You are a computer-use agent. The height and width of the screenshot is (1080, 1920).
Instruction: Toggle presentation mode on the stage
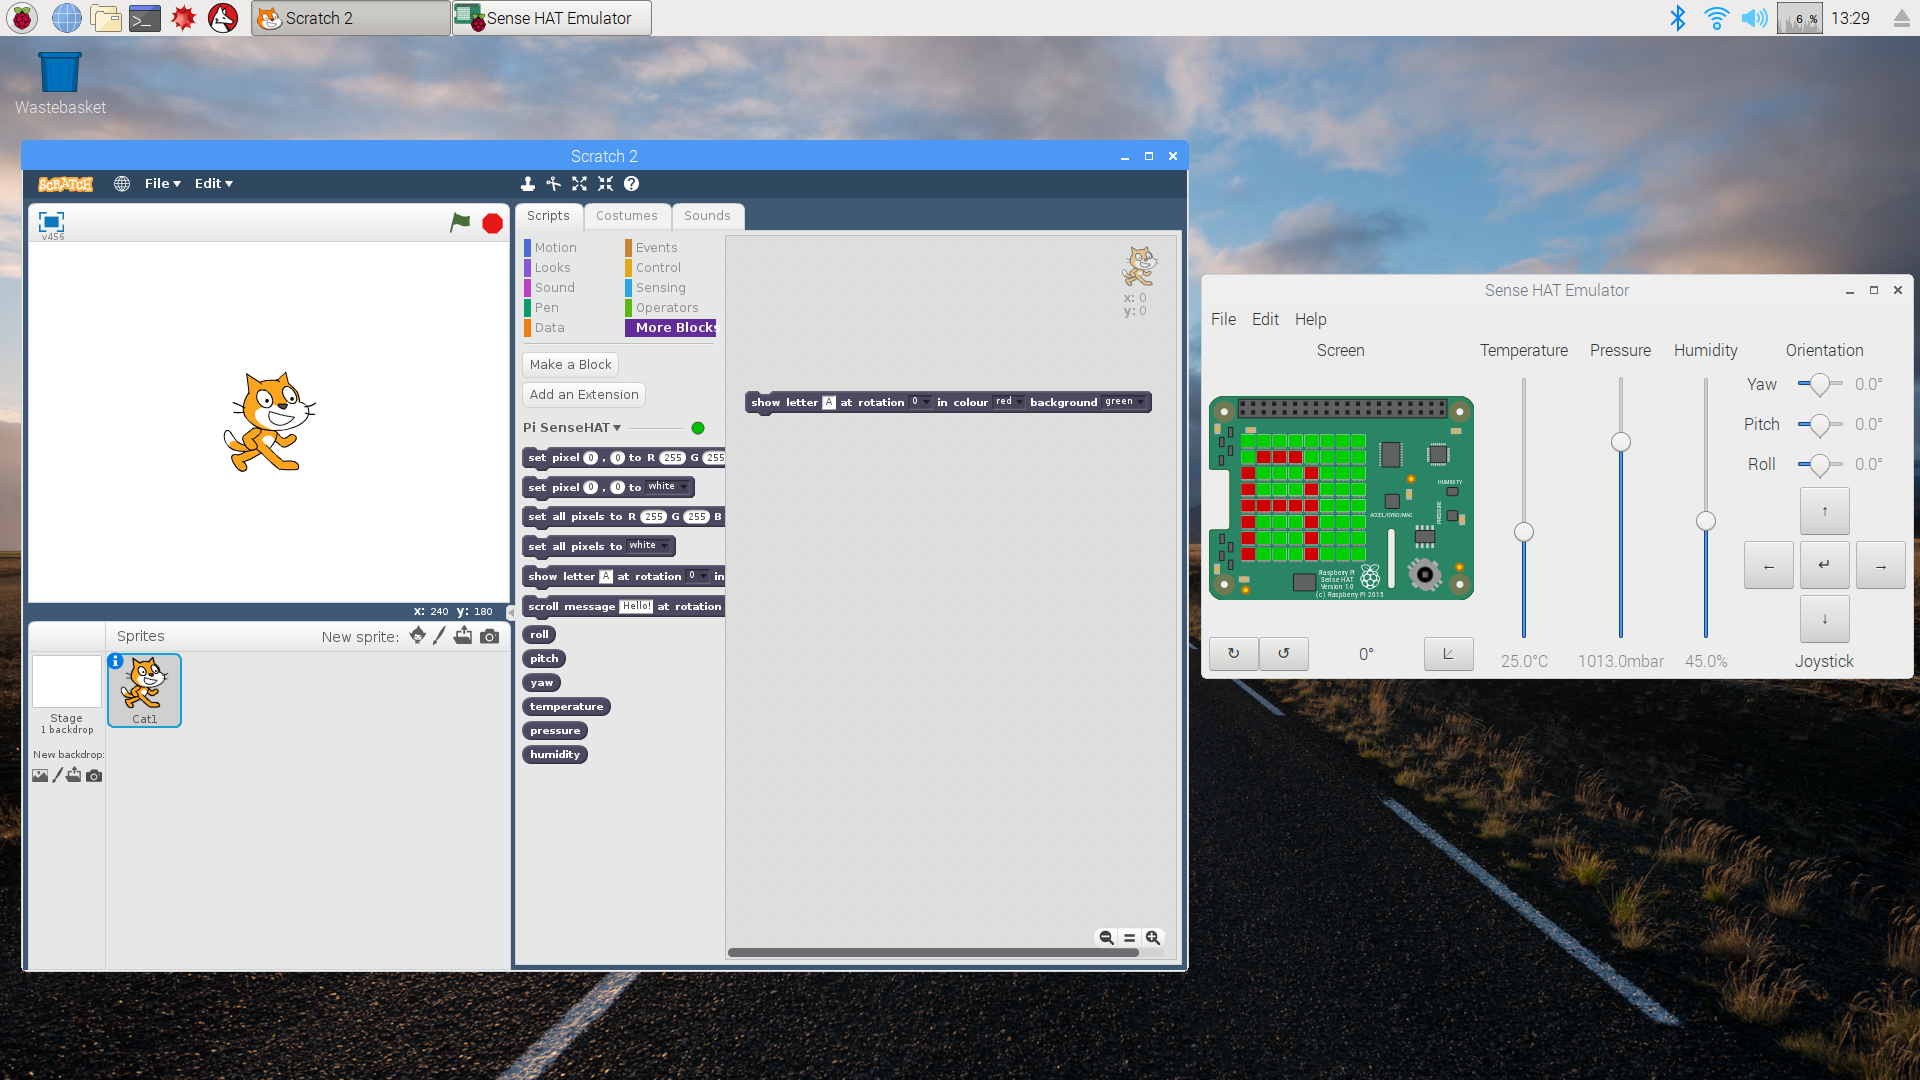50,224
